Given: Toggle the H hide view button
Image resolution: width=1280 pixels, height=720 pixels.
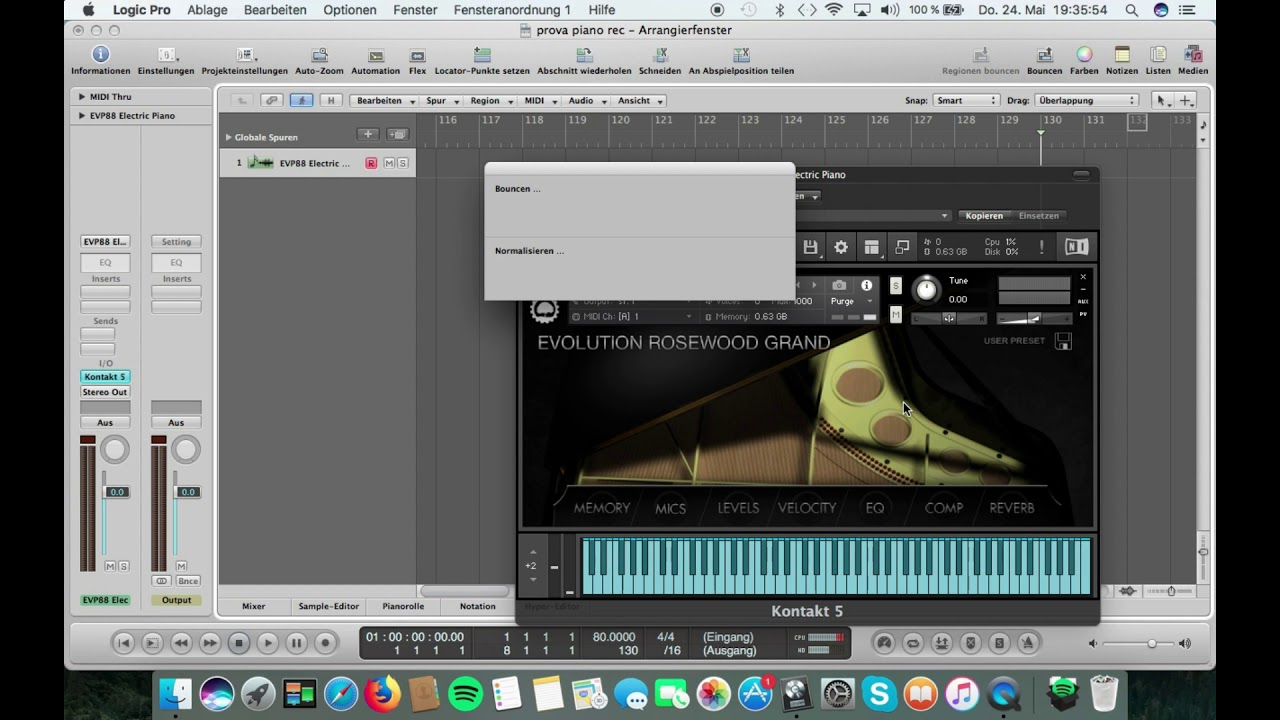Looking at the screenshot, I should click(x=331, y=100).
